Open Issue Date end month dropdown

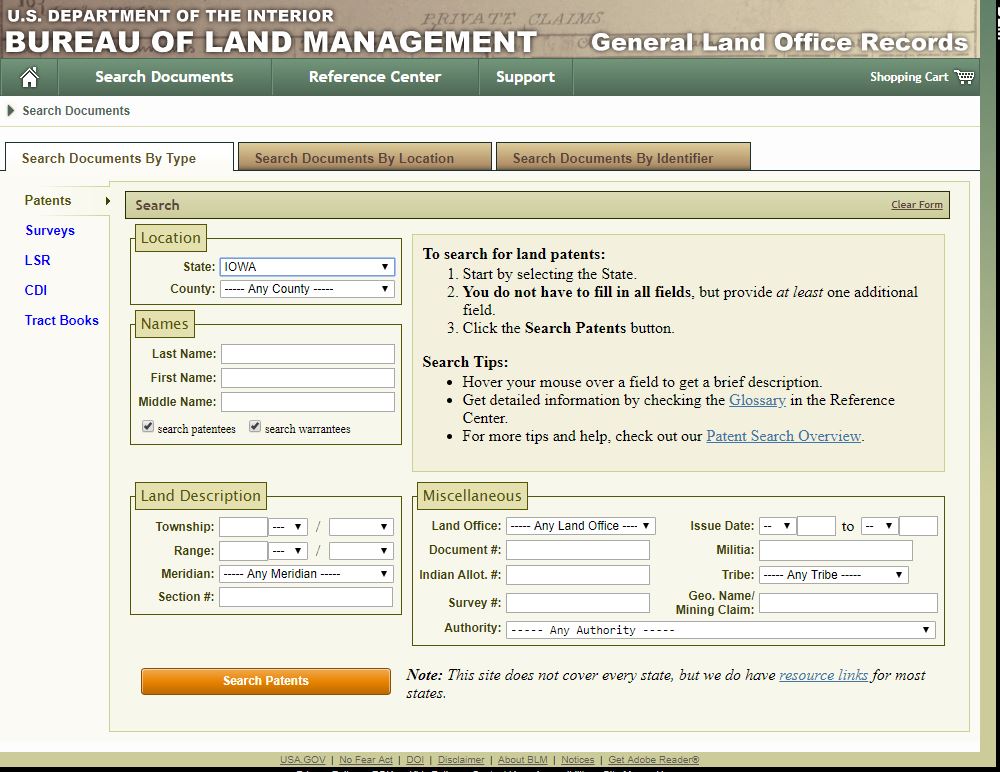(x=879, y=526)
